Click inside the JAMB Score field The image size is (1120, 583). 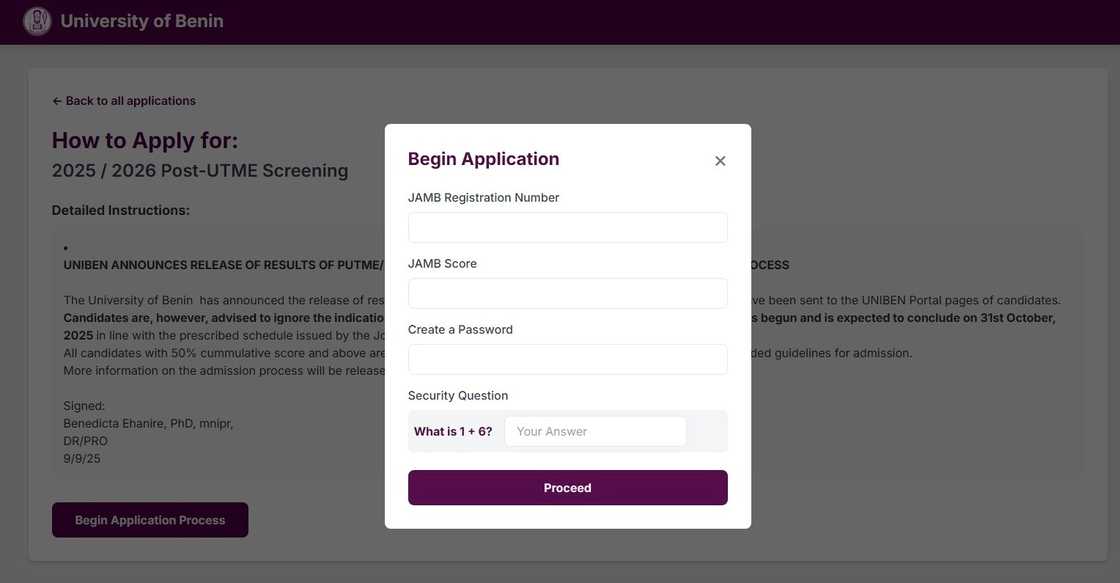click(568, 295)
